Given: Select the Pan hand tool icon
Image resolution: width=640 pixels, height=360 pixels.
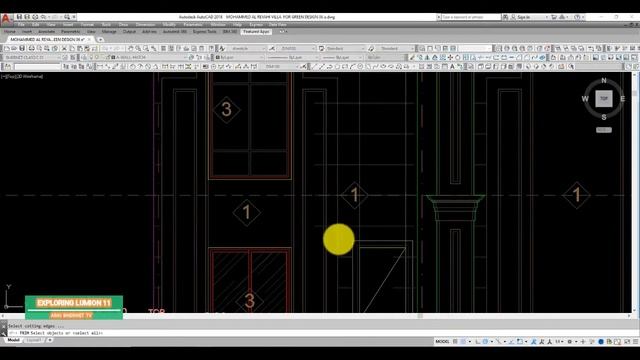Looking at the screenshot, I should pos(131,49).
